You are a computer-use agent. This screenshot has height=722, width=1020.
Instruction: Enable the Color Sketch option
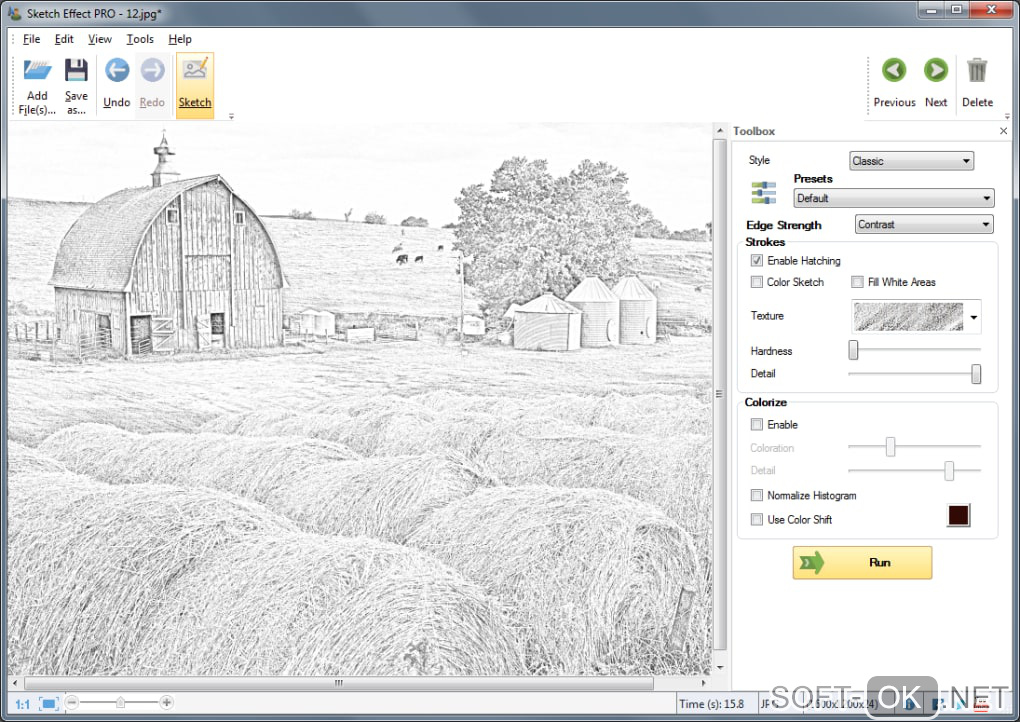[x=757, y=283]
